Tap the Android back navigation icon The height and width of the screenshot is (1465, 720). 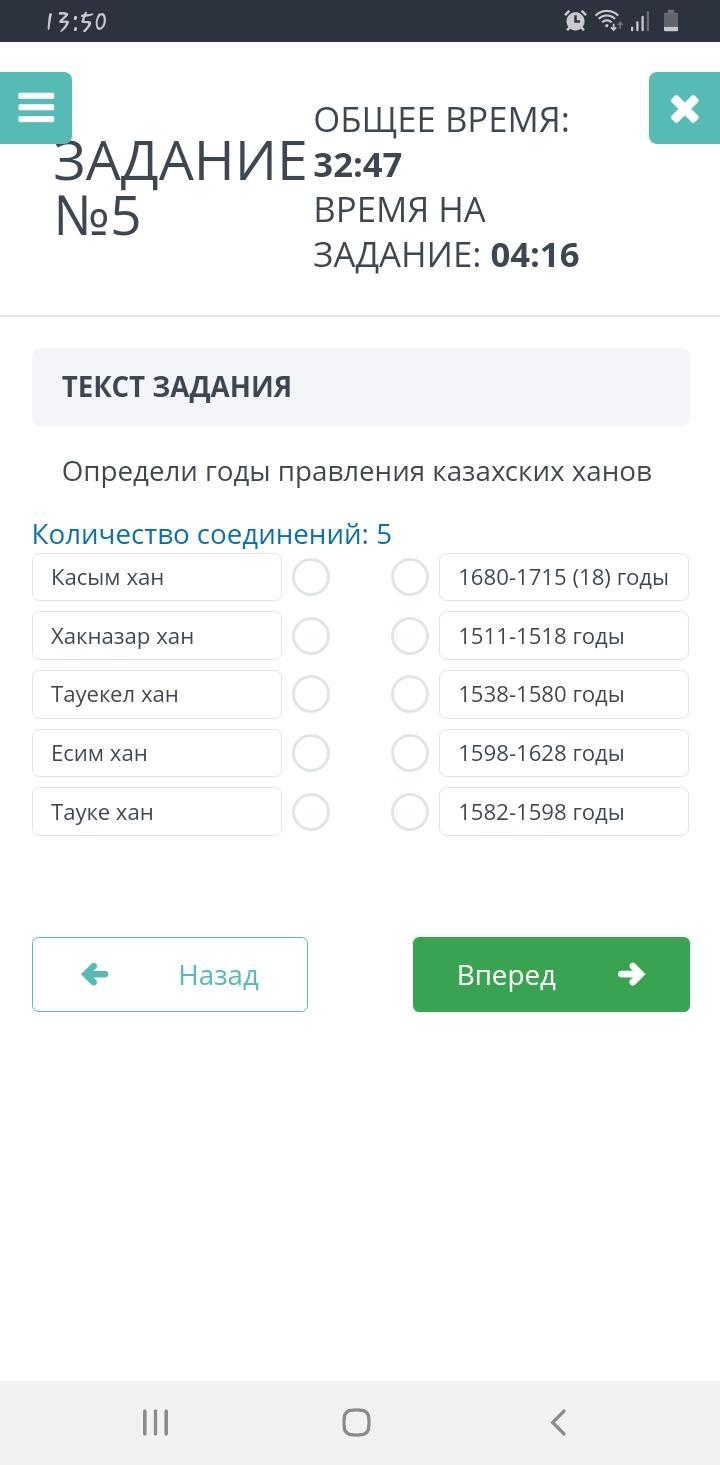point(558,1422)
